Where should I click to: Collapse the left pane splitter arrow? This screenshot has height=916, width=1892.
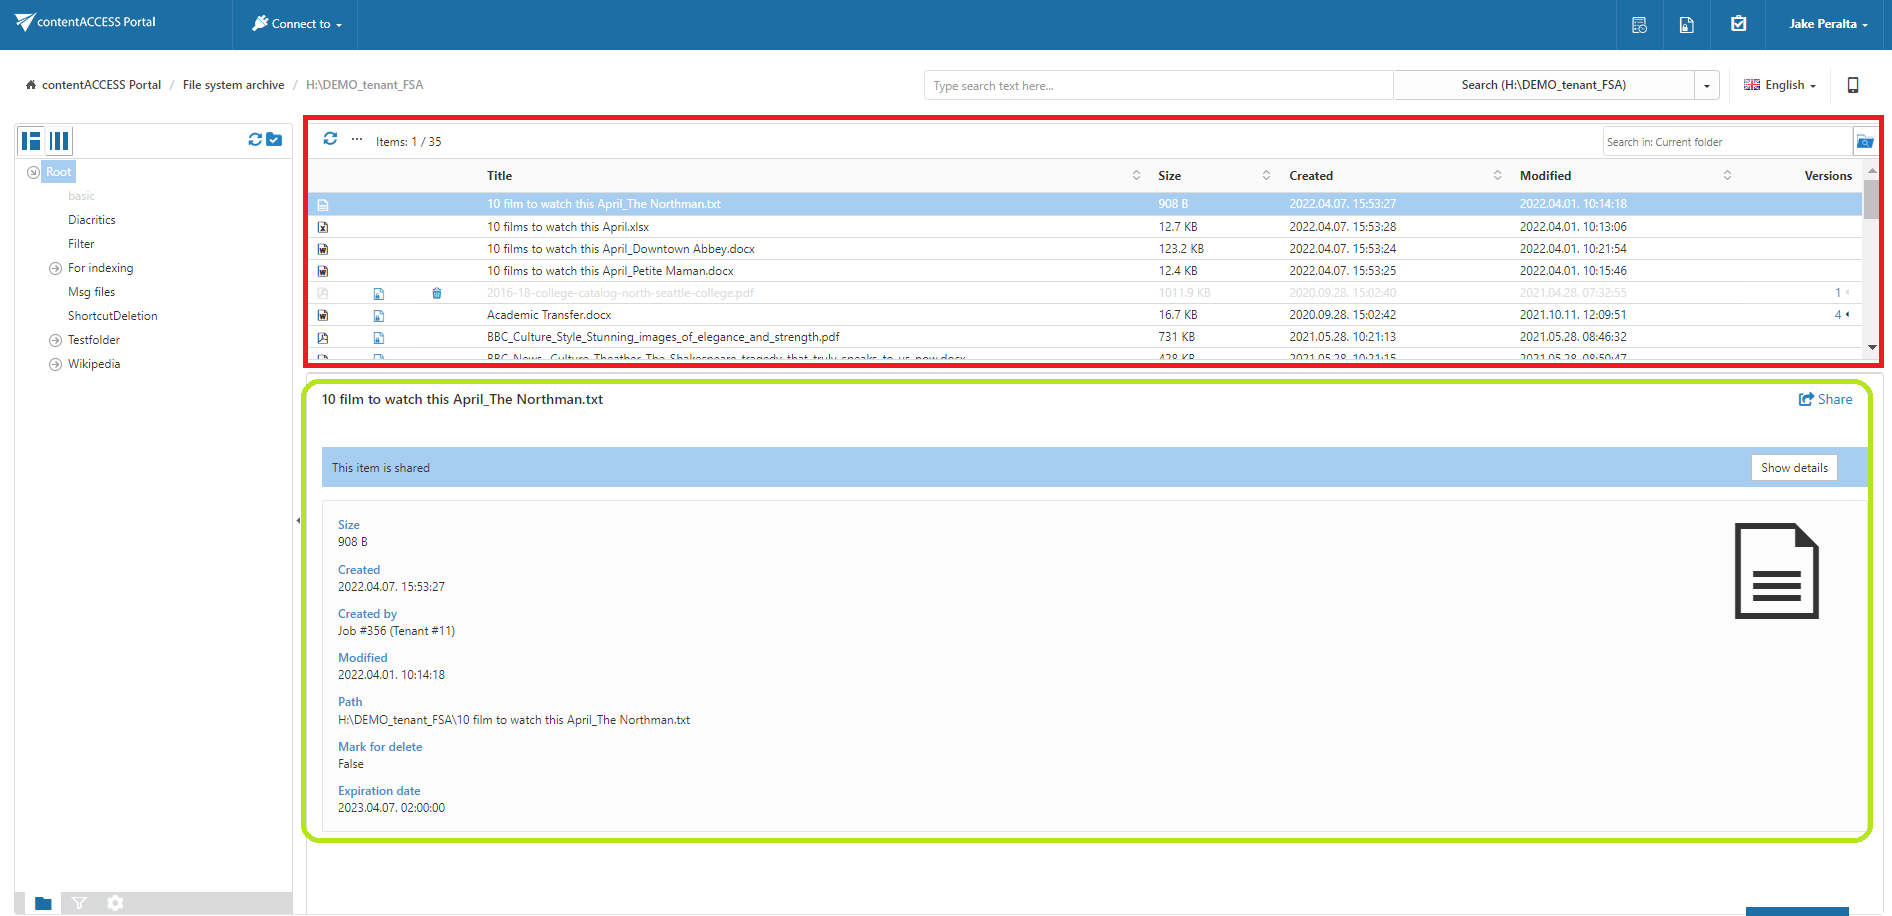coord(298,520)
